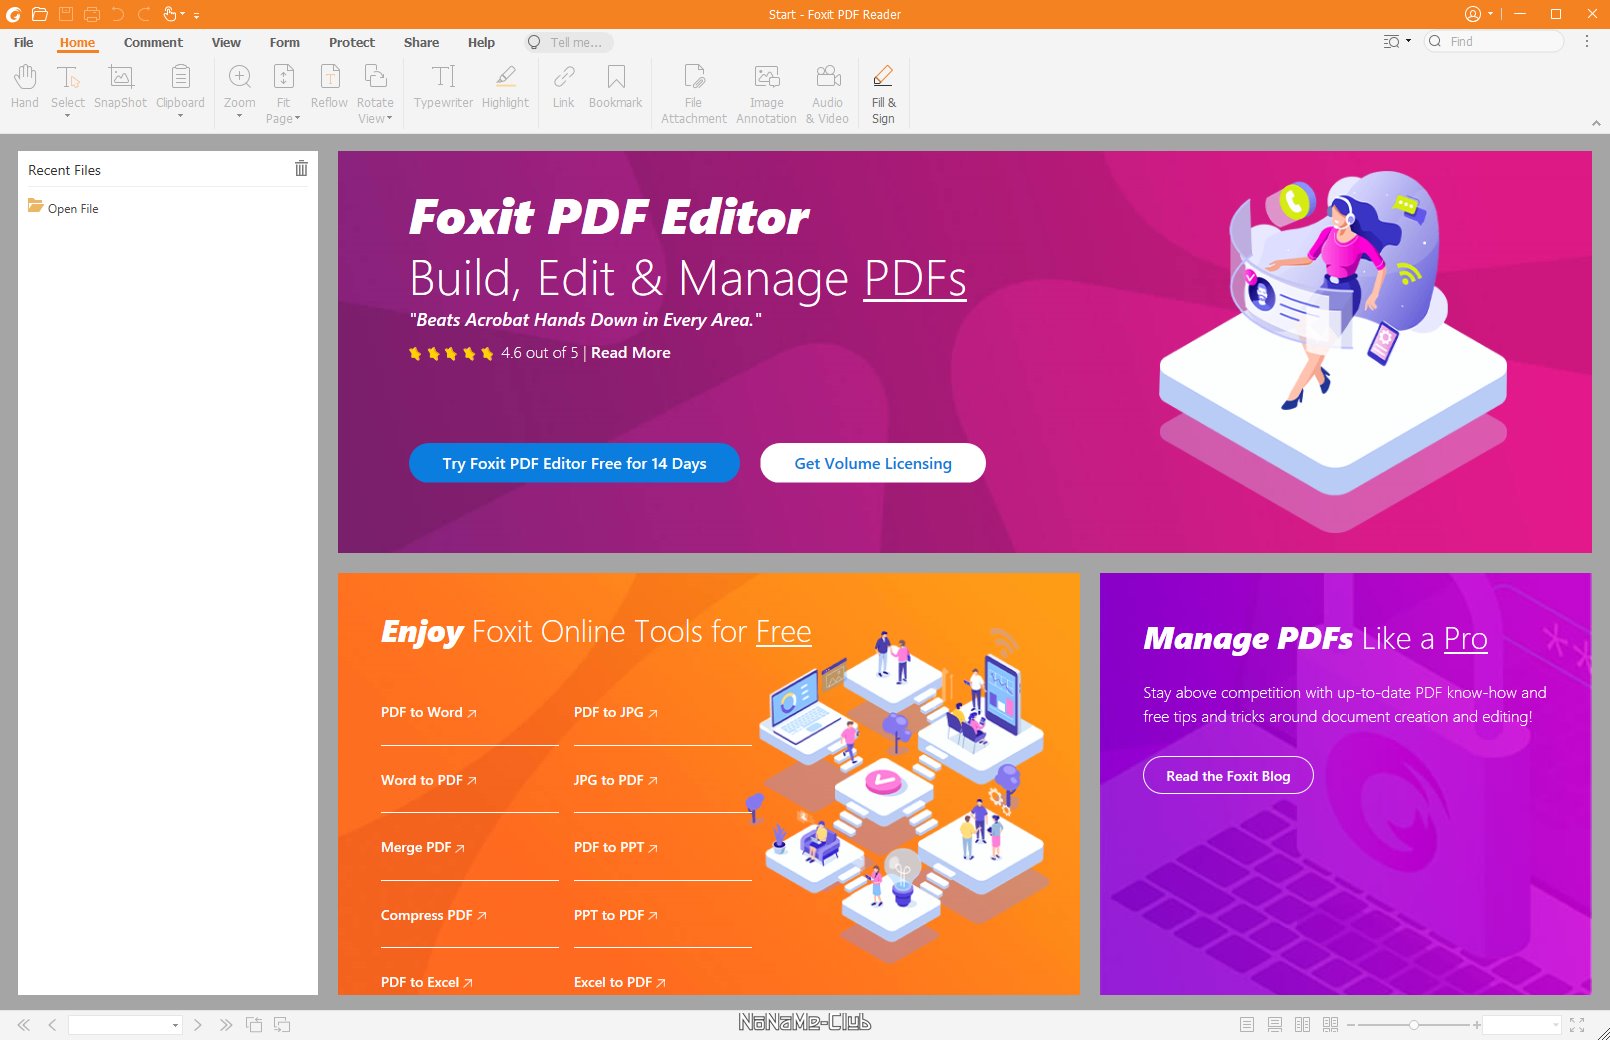1610x1040 pixels.
Task: Open the Protect ribbon tab
Action: click(x=351, y=43)
